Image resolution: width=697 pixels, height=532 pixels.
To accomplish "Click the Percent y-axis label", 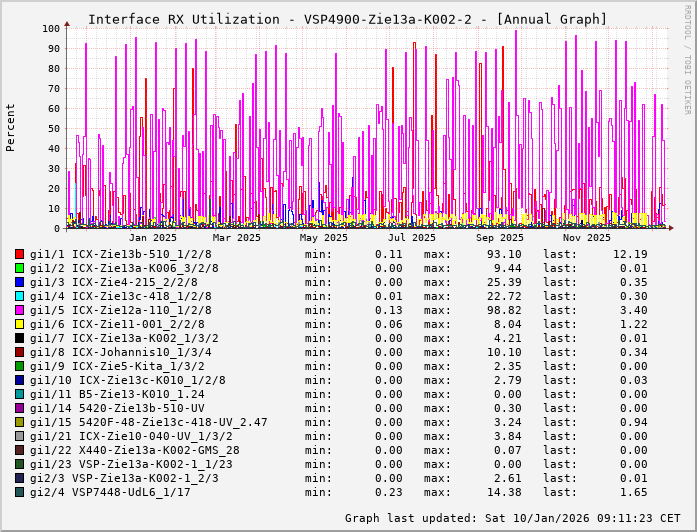I will (x=11, y=127).
